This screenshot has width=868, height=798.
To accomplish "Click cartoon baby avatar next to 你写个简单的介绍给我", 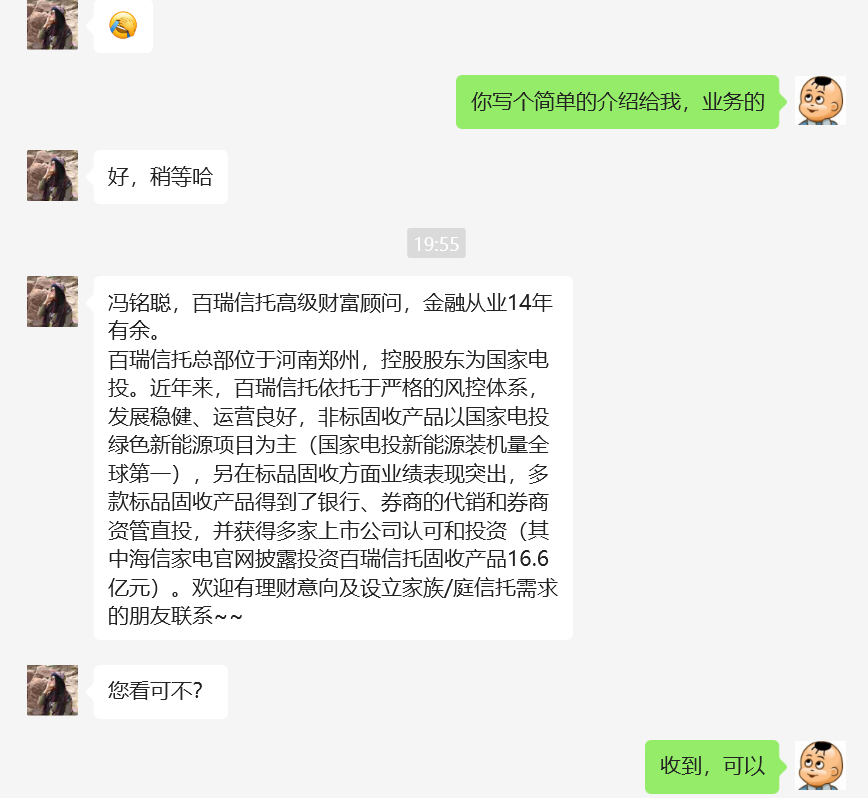I will click(x=820, y=101).
